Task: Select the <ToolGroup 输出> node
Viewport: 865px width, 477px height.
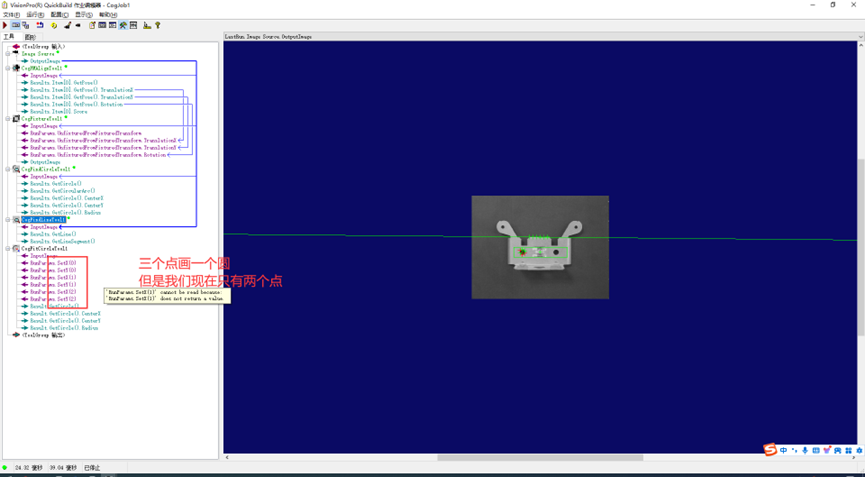Action: [43, 335]
